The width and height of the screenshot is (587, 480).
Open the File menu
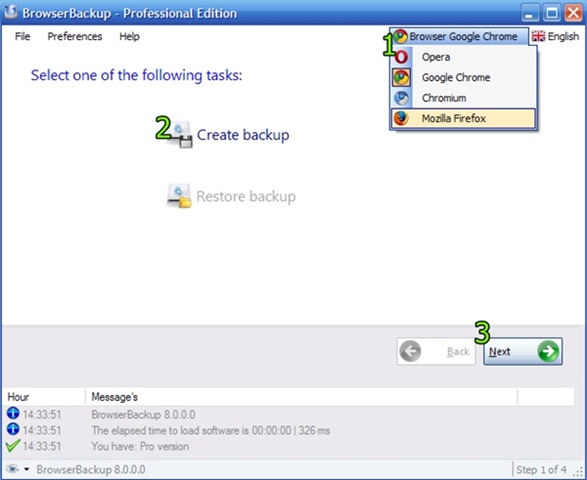[x=22, y=36]
